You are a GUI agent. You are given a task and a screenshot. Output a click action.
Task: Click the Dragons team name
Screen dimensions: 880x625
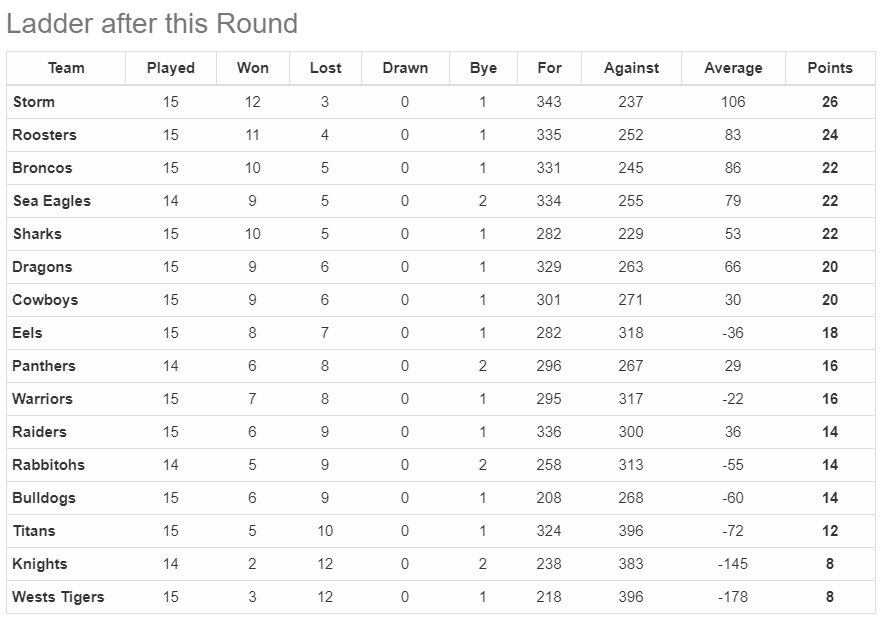42,266
